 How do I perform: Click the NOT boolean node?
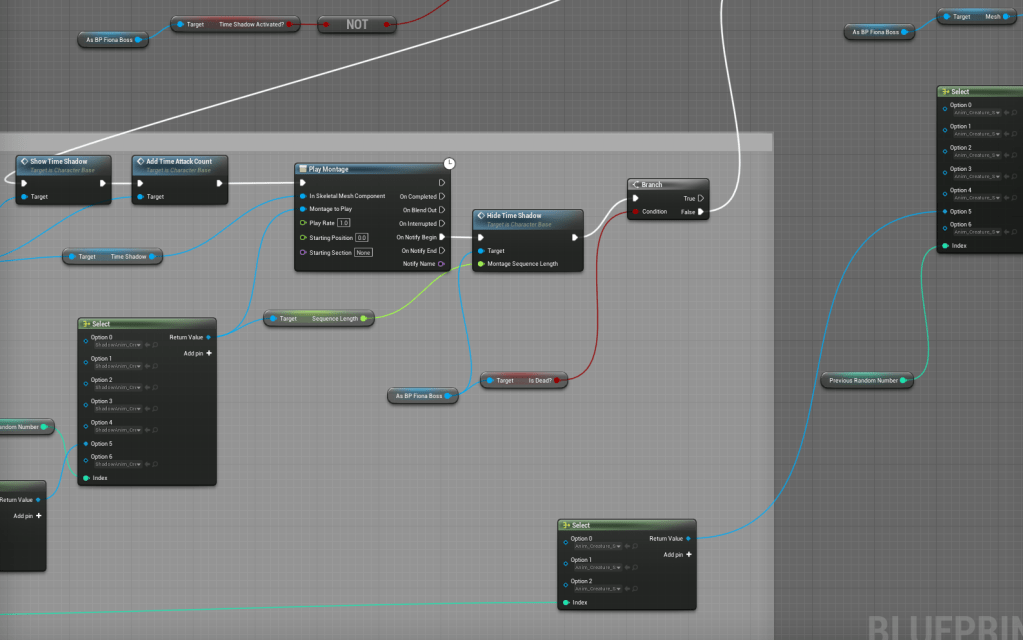pos(357,24)
